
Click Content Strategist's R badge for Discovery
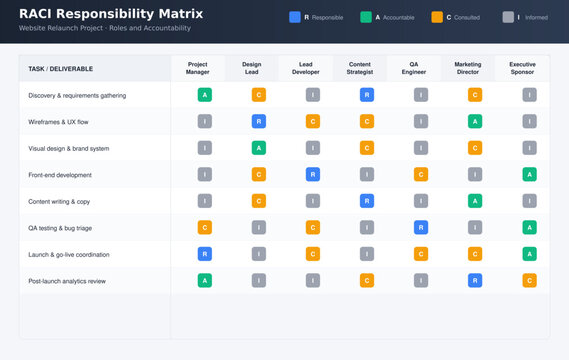(367, 95)
